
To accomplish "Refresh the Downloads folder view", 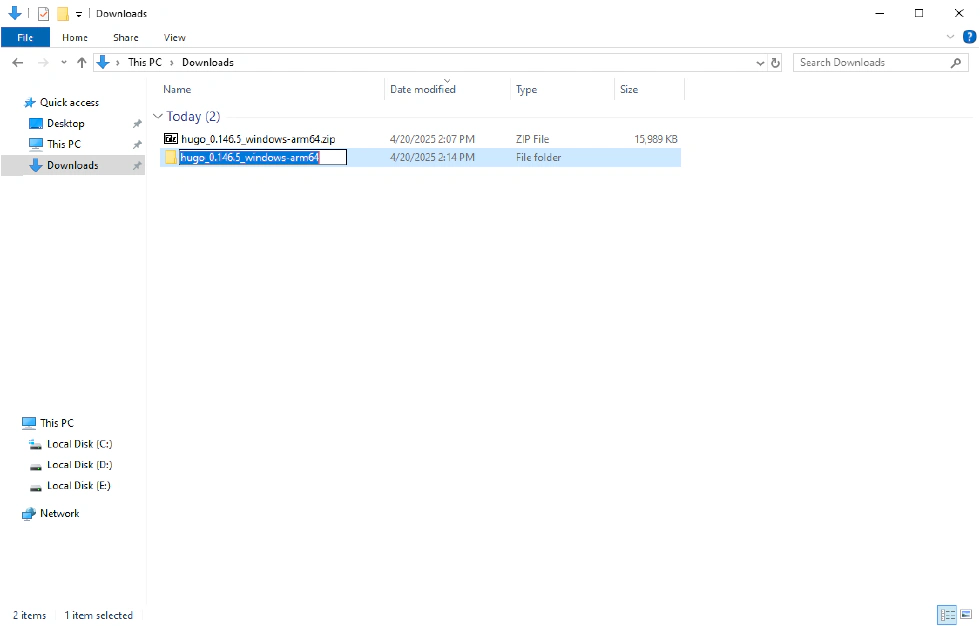I will click(775, 62).
